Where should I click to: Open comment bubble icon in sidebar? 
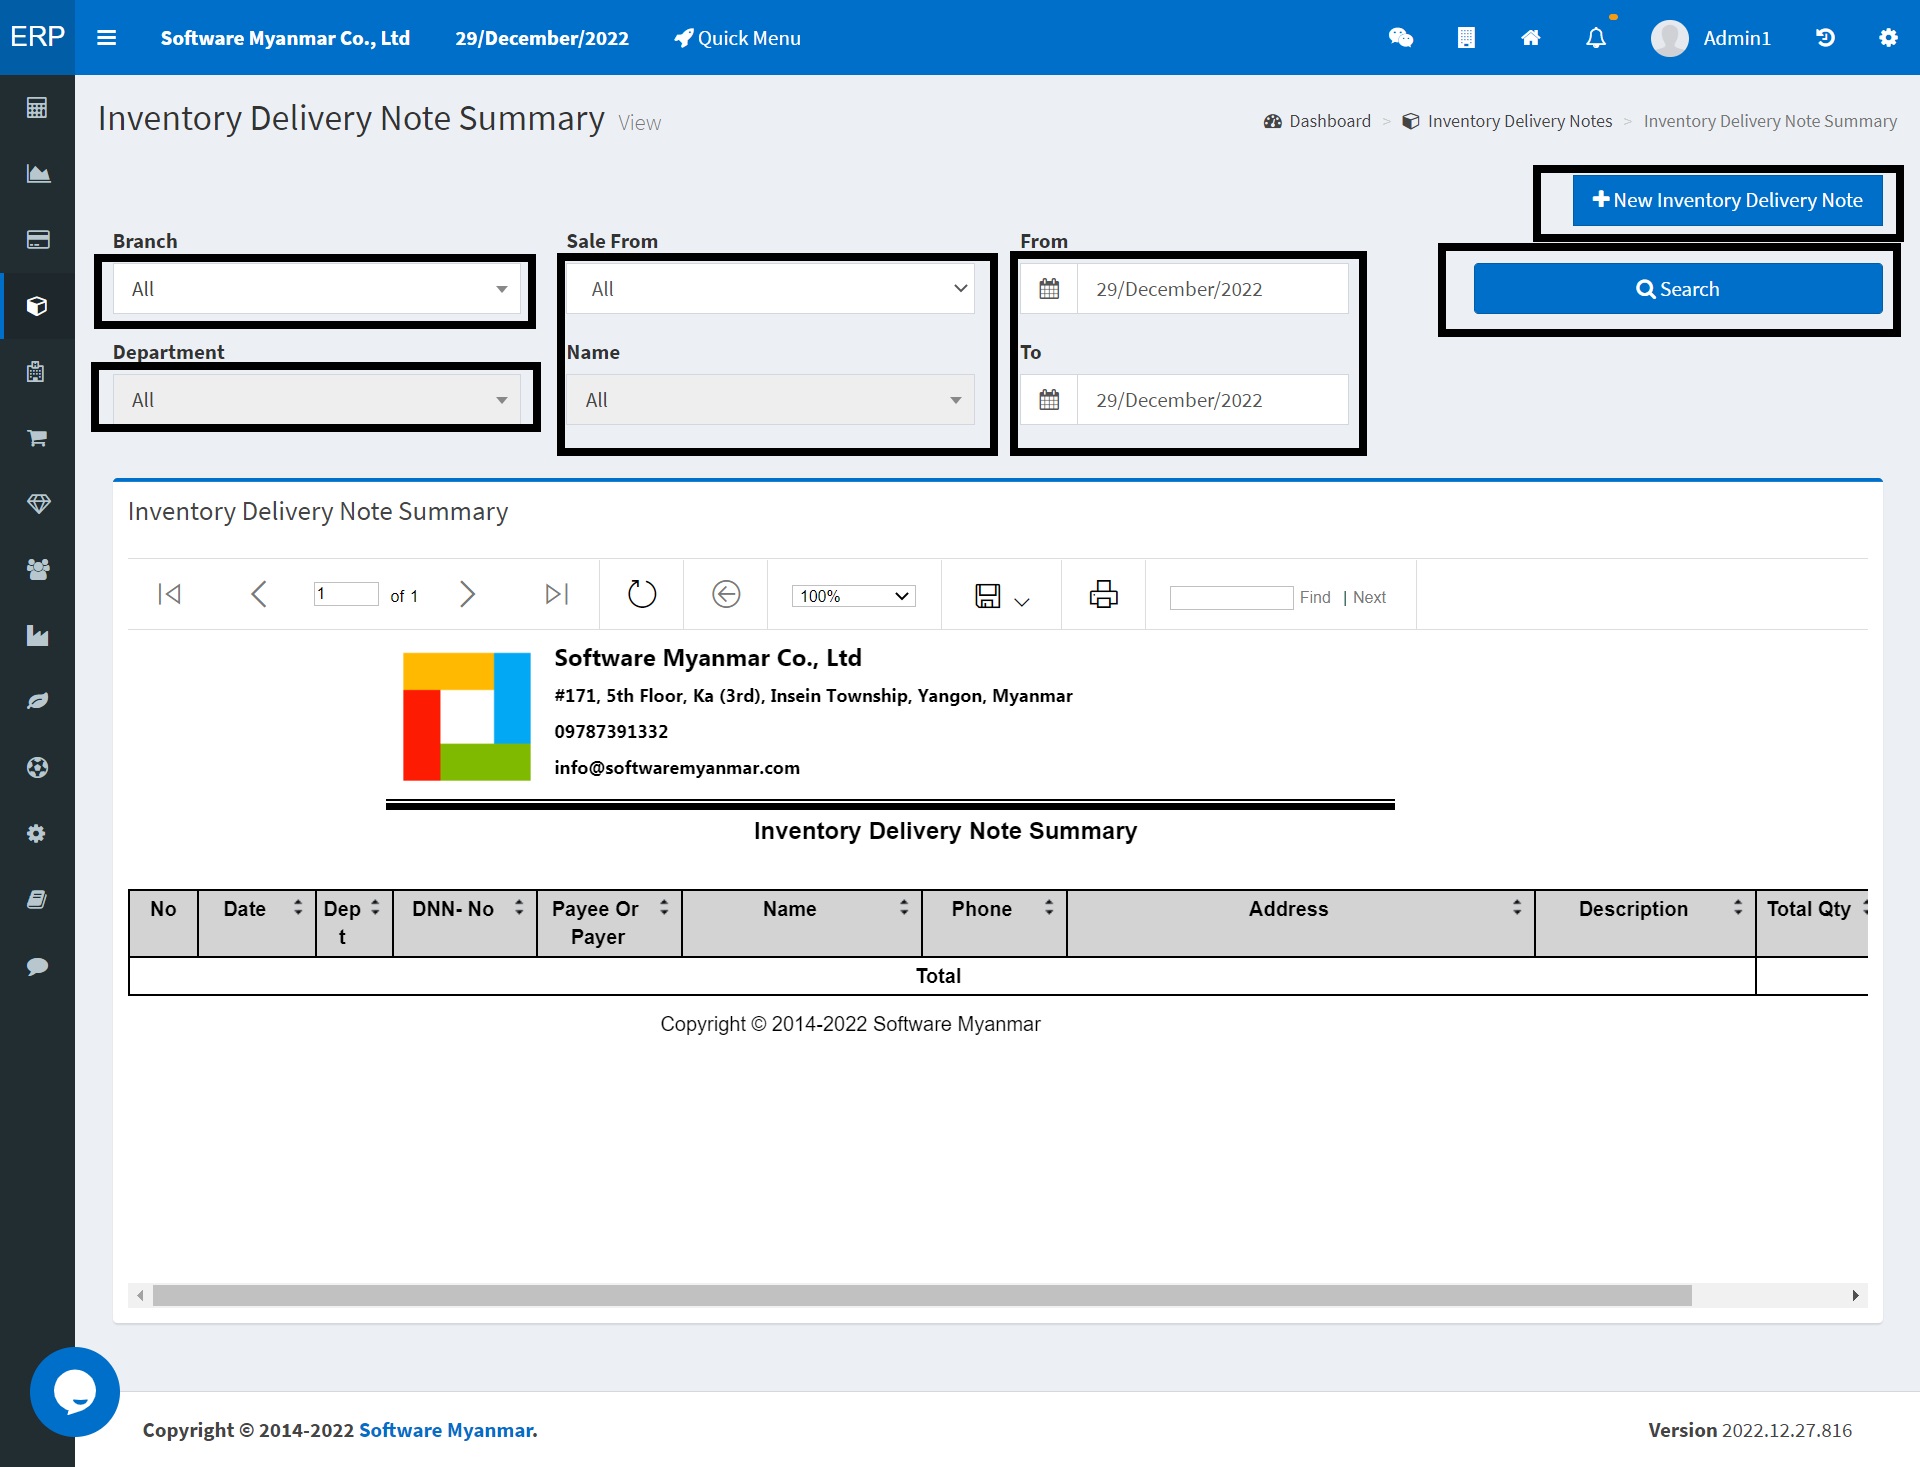pos(37,966)
